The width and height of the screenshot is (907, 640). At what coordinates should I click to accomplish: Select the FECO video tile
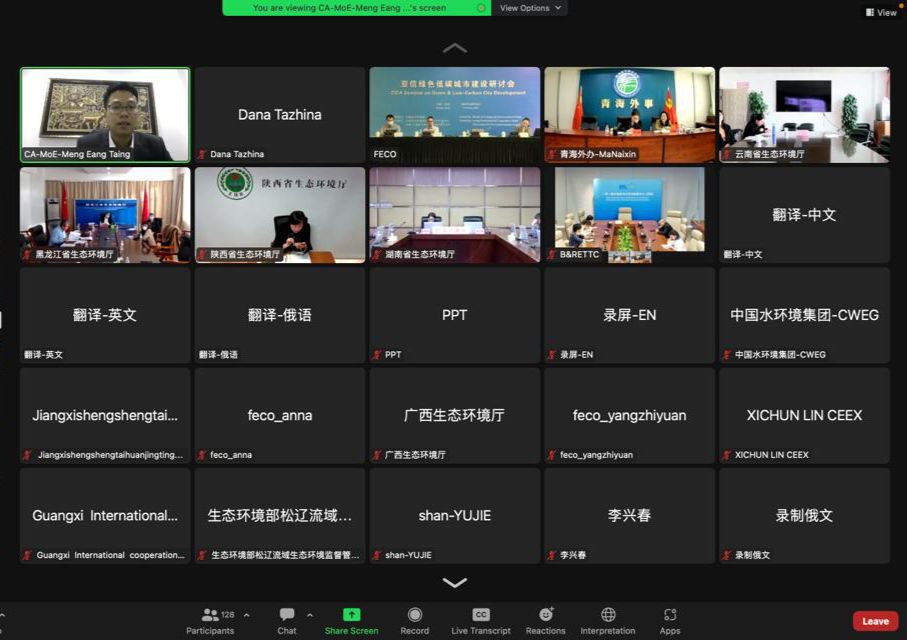pyautogui.click(x=455, y=114)
